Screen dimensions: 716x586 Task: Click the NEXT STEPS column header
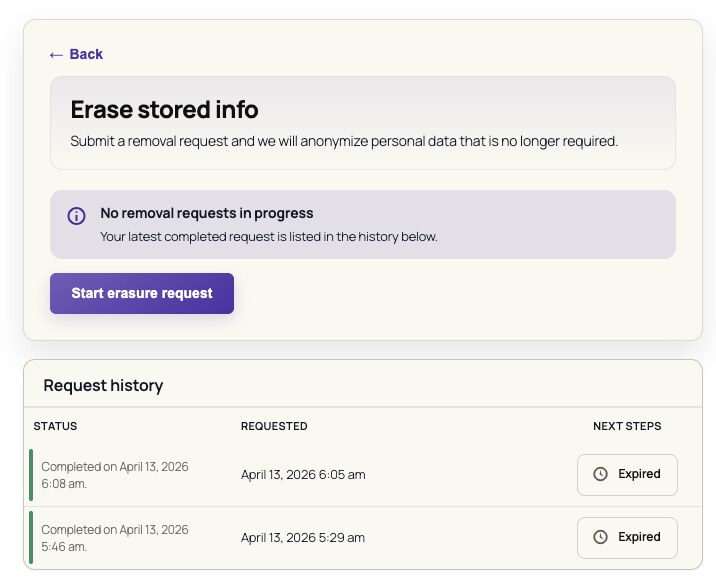click(627, 426)
